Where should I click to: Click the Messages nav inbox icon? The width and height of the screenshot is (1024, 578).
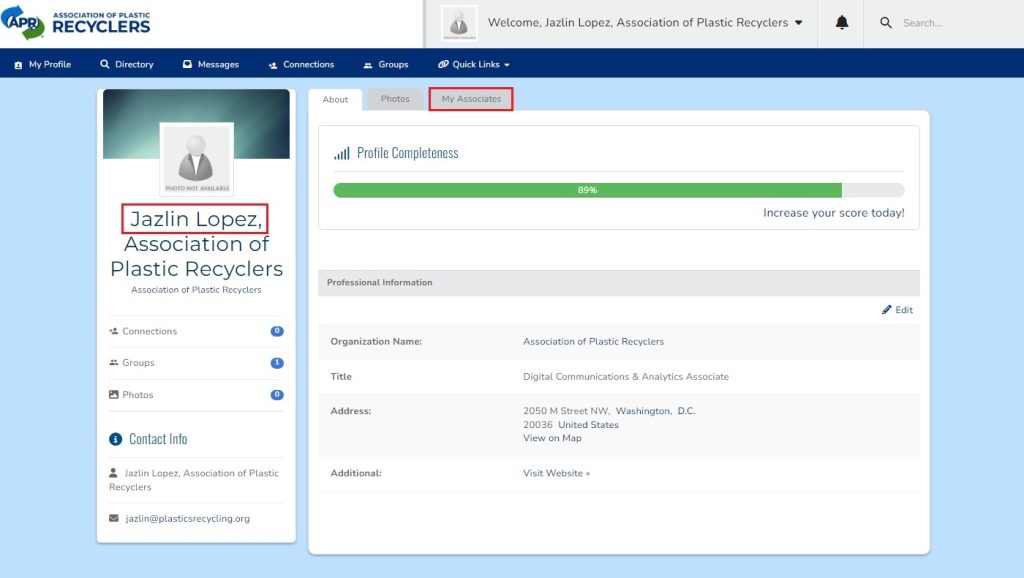click(187, 64)
